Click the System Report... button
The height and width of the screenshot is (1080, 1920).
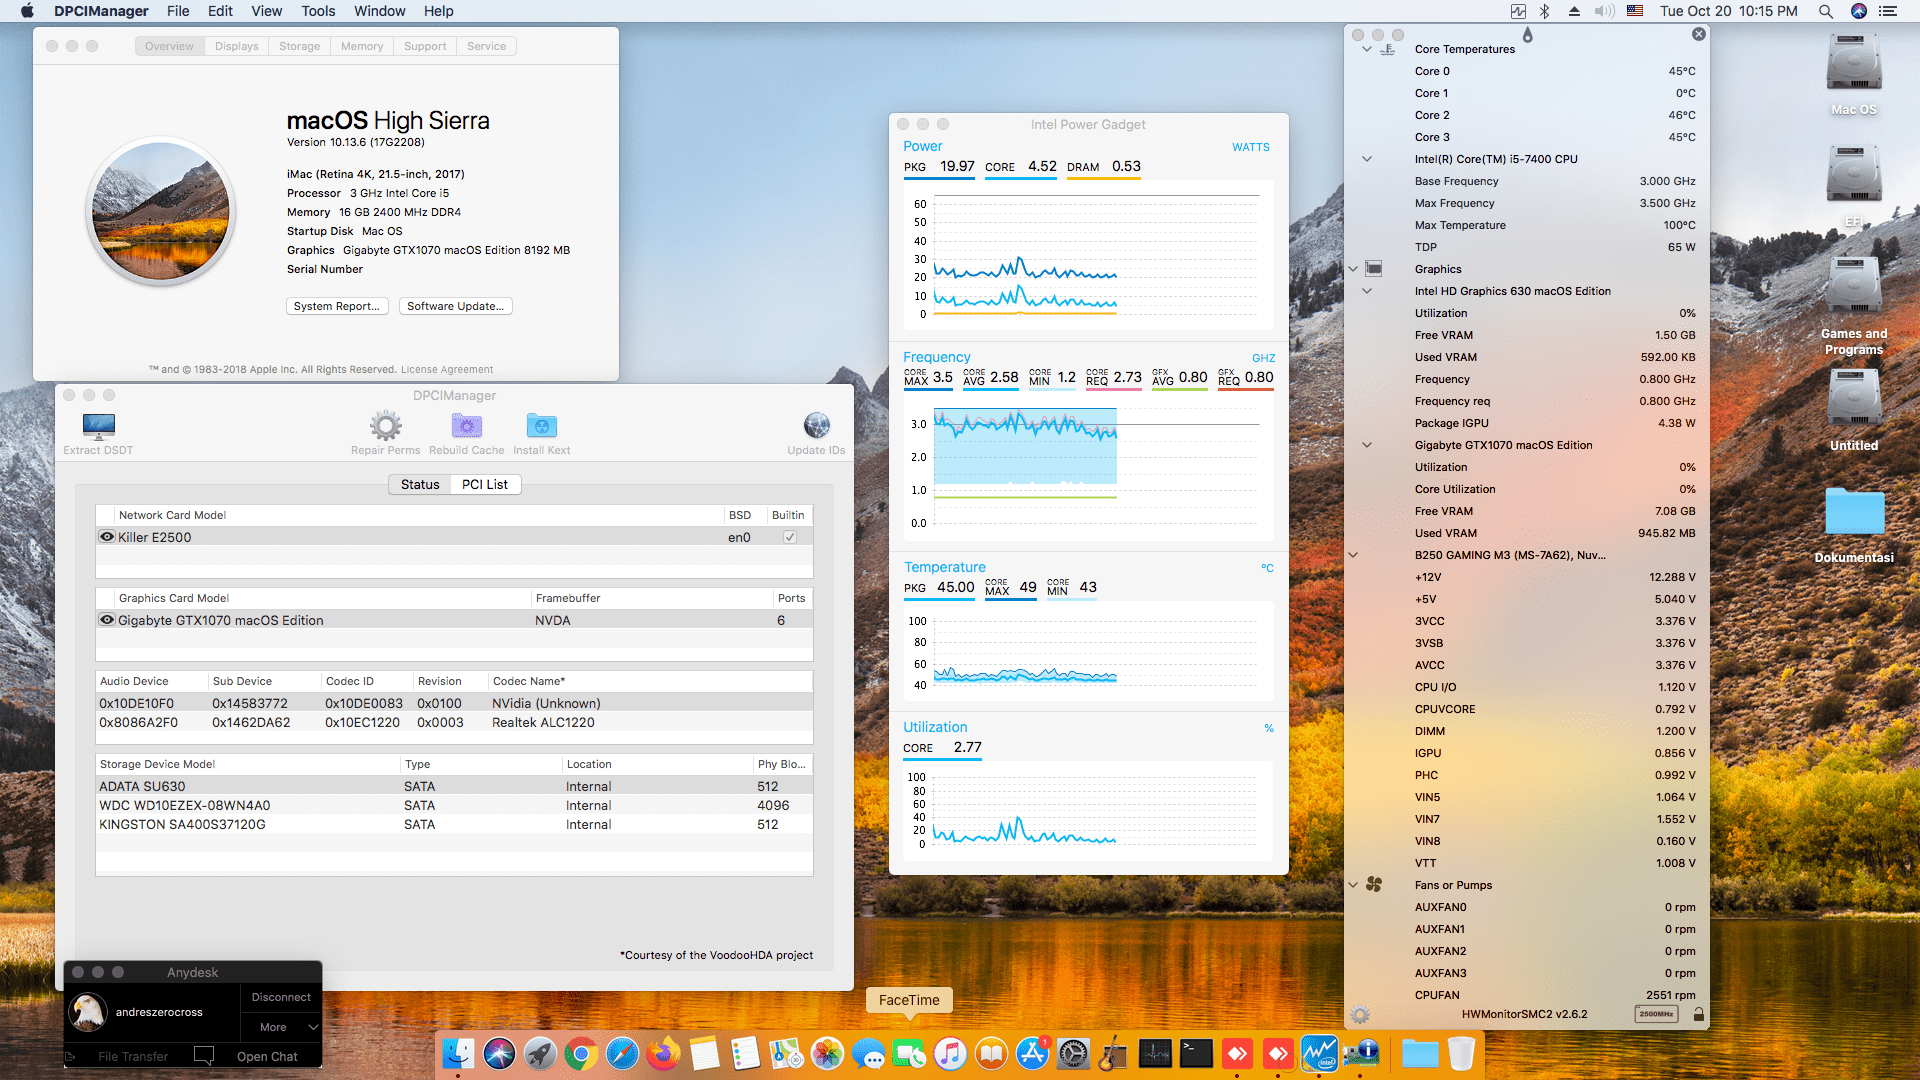click(337, 306)
